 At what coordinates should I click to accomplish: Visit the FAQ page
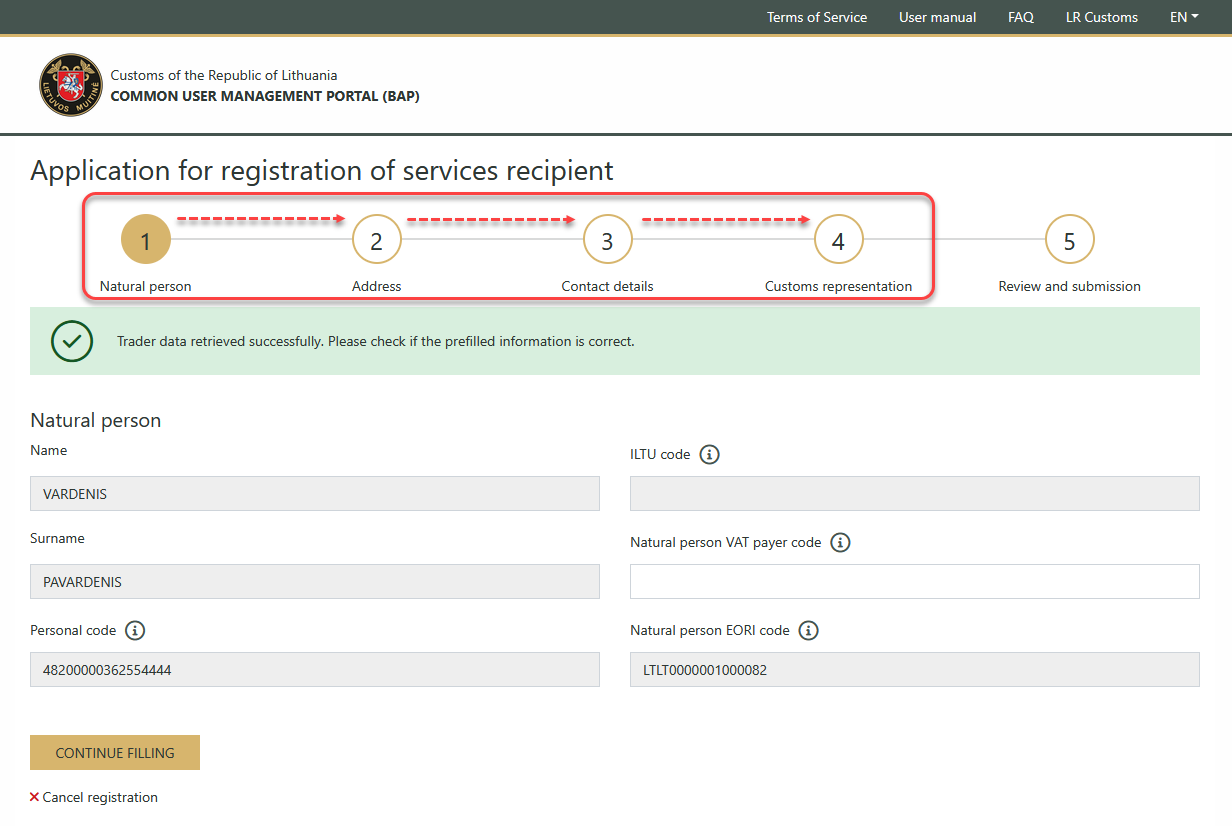(1020, 17)
